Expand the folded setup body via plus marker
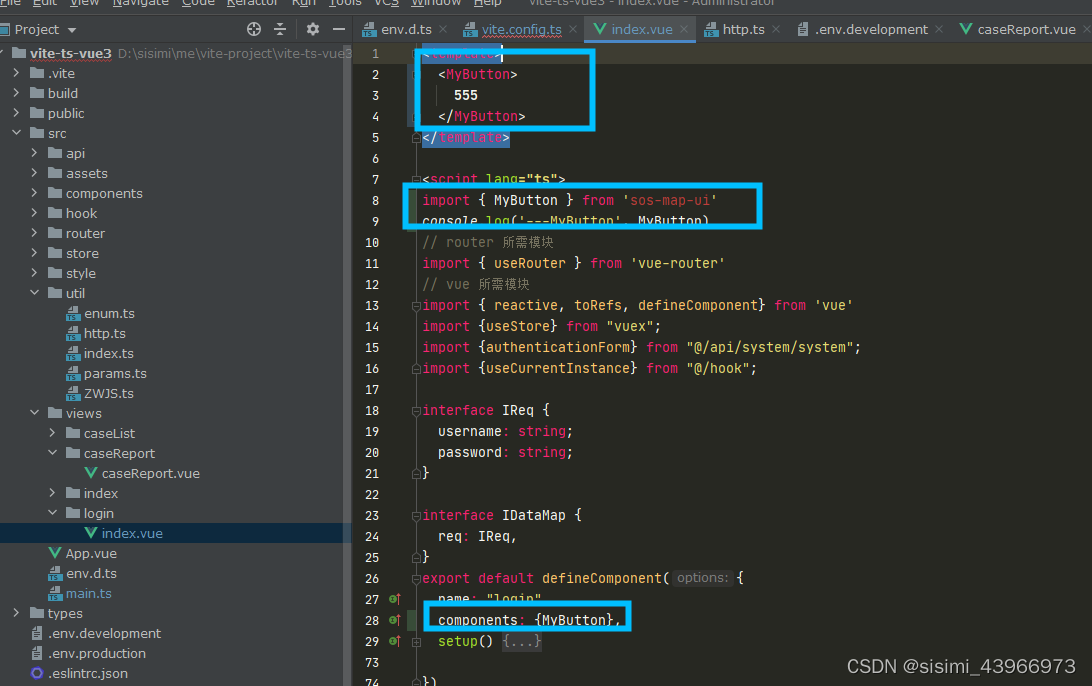This screenshot has width=1092, height=686. pos(416,642)
